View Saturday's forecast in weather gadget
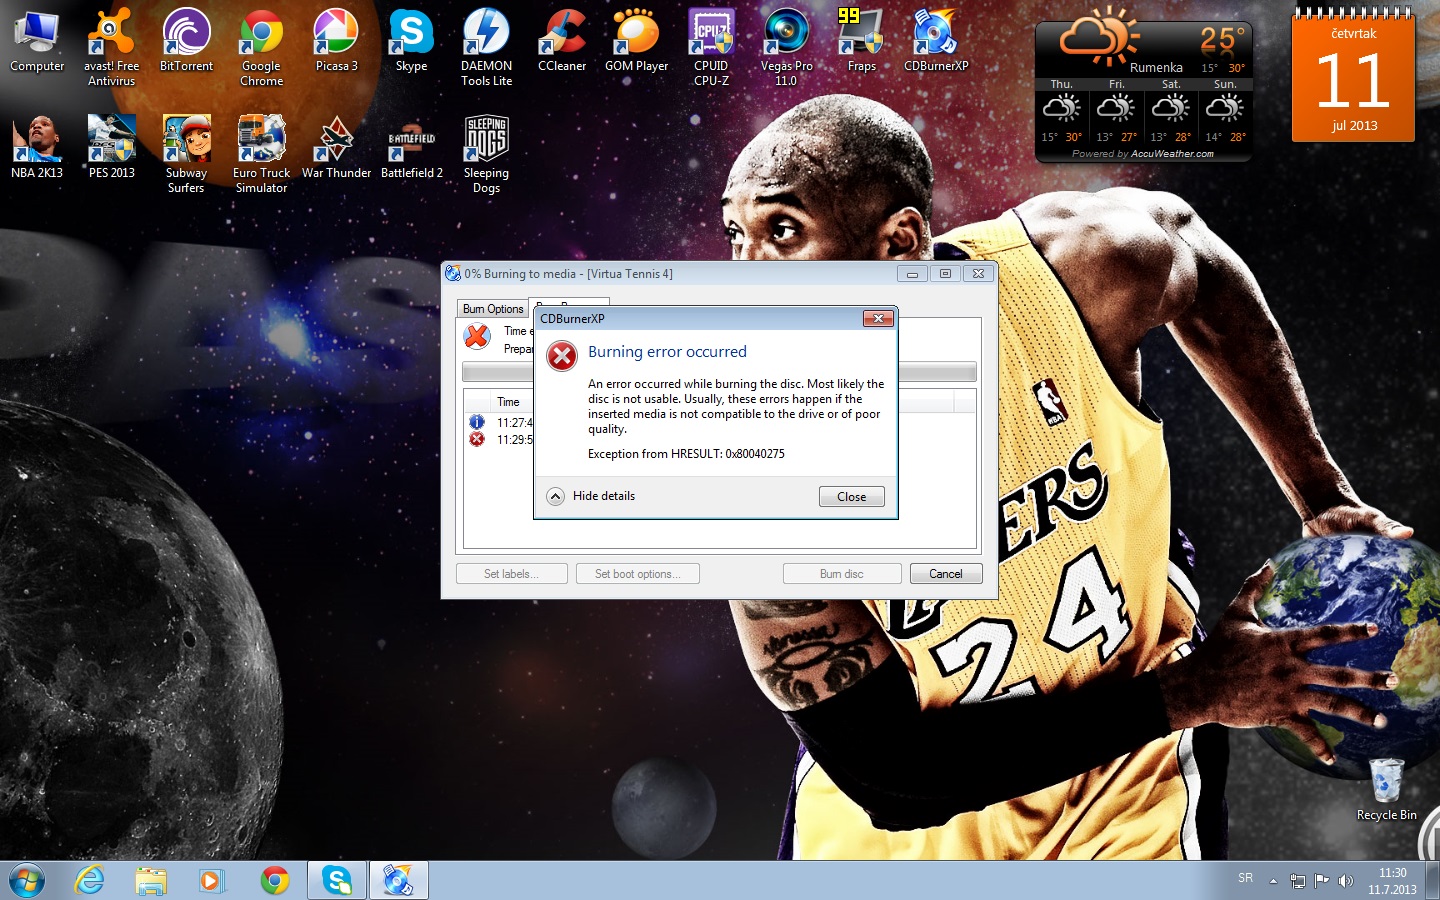Image resolution: width=1440 pixels, height=900 pixels. point(1171,111)
